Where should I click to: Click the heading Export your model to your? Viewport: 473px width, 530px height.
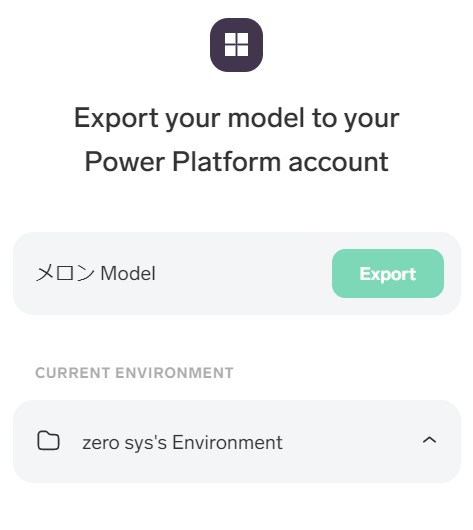(x=237, y=118)
